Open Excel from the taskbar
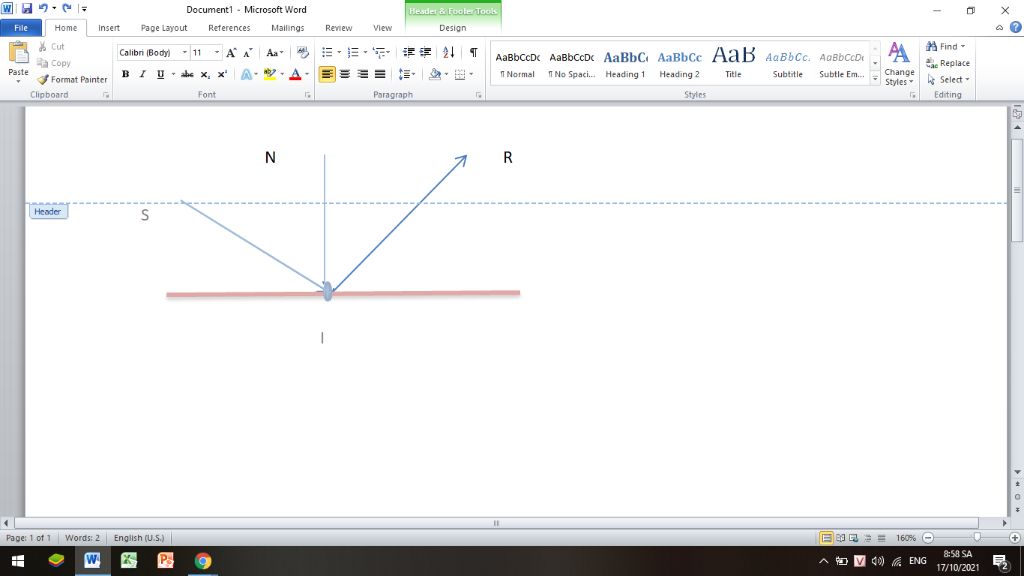The width and height of the screenshot is (1024, 576). (129, 560)
